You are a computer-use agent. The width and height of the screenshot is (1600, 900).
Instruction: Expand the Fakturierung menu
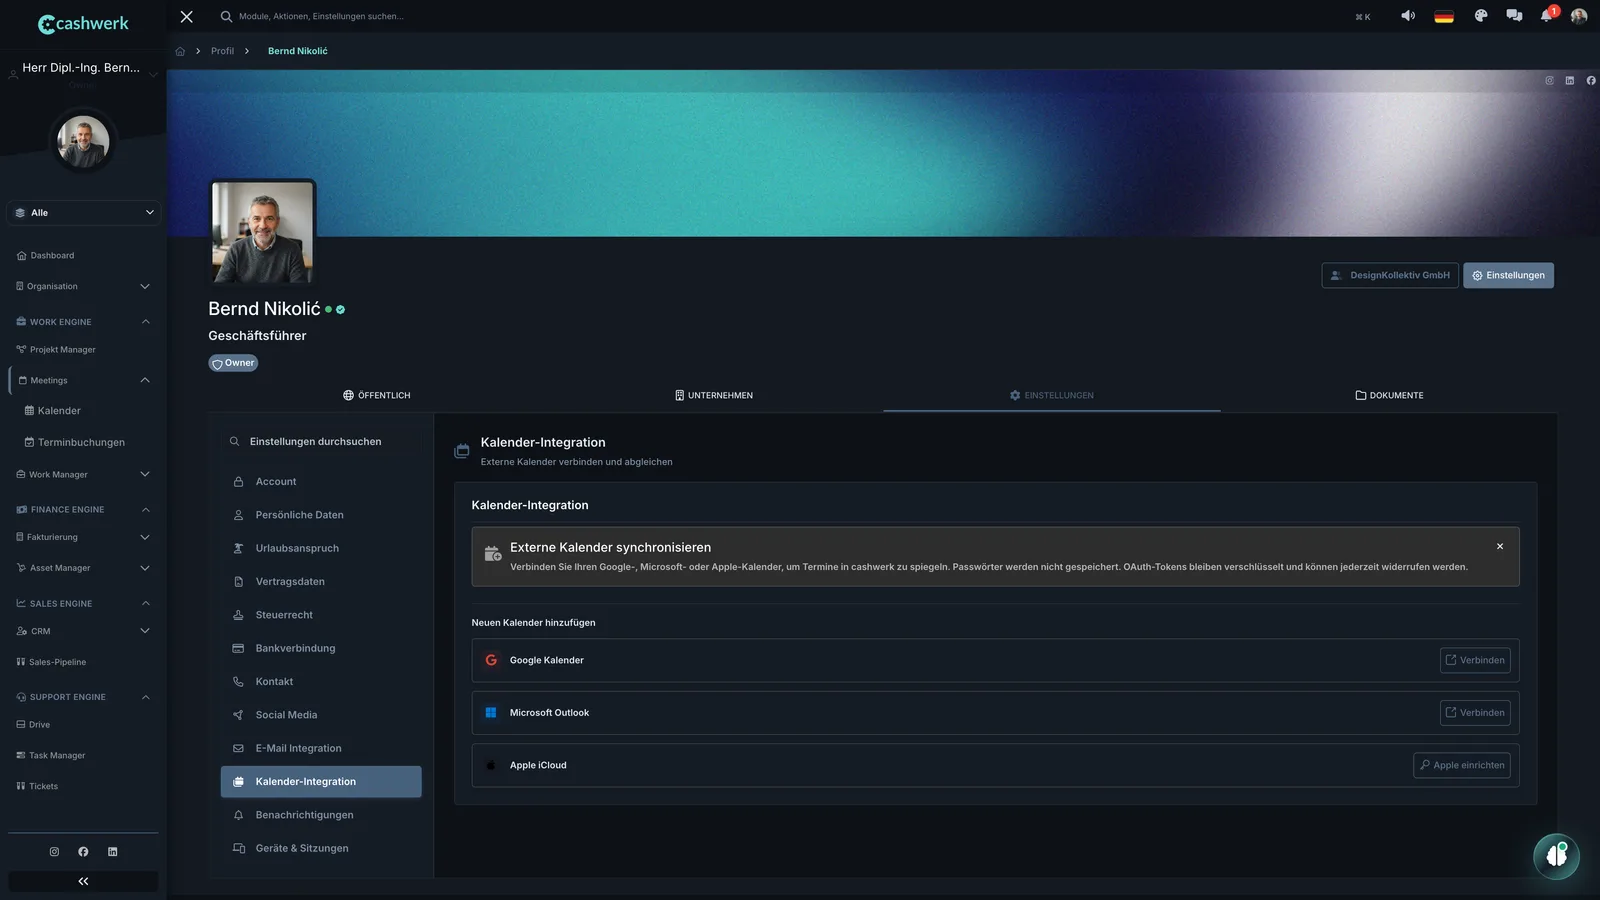pyautogui.click(x=84, y=537)
